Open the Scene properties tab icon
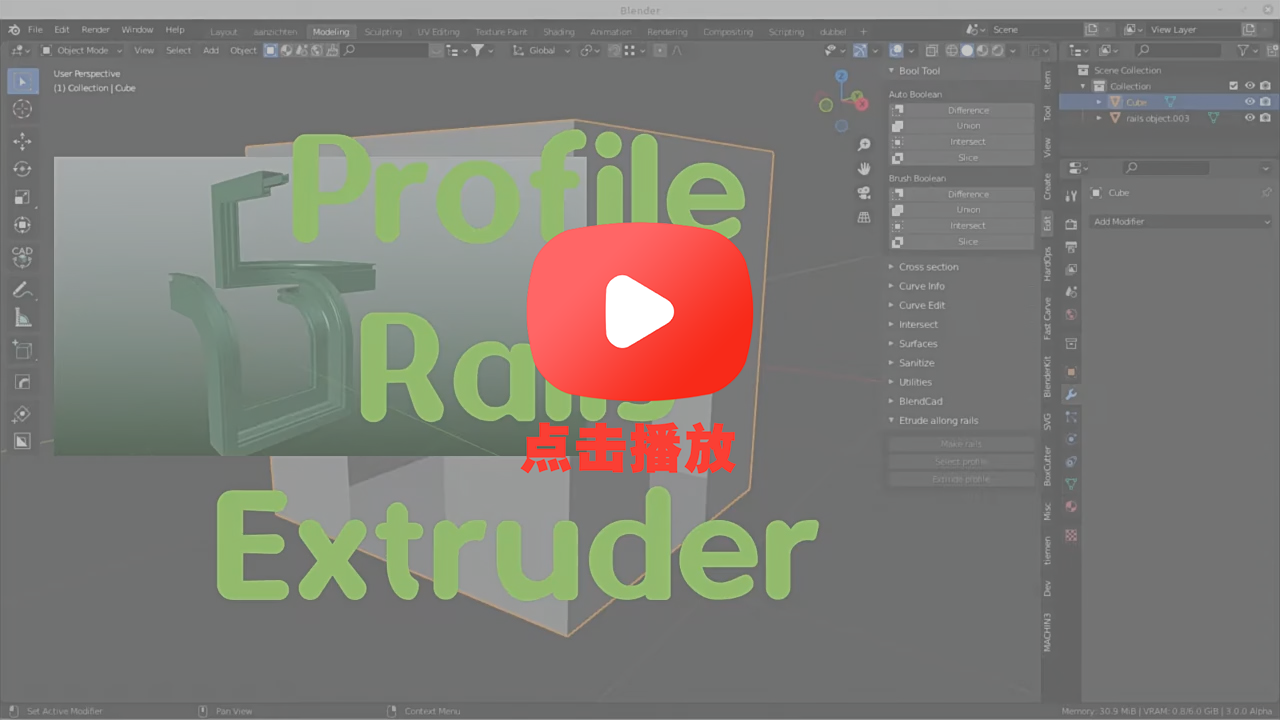 click(1071, 292)
